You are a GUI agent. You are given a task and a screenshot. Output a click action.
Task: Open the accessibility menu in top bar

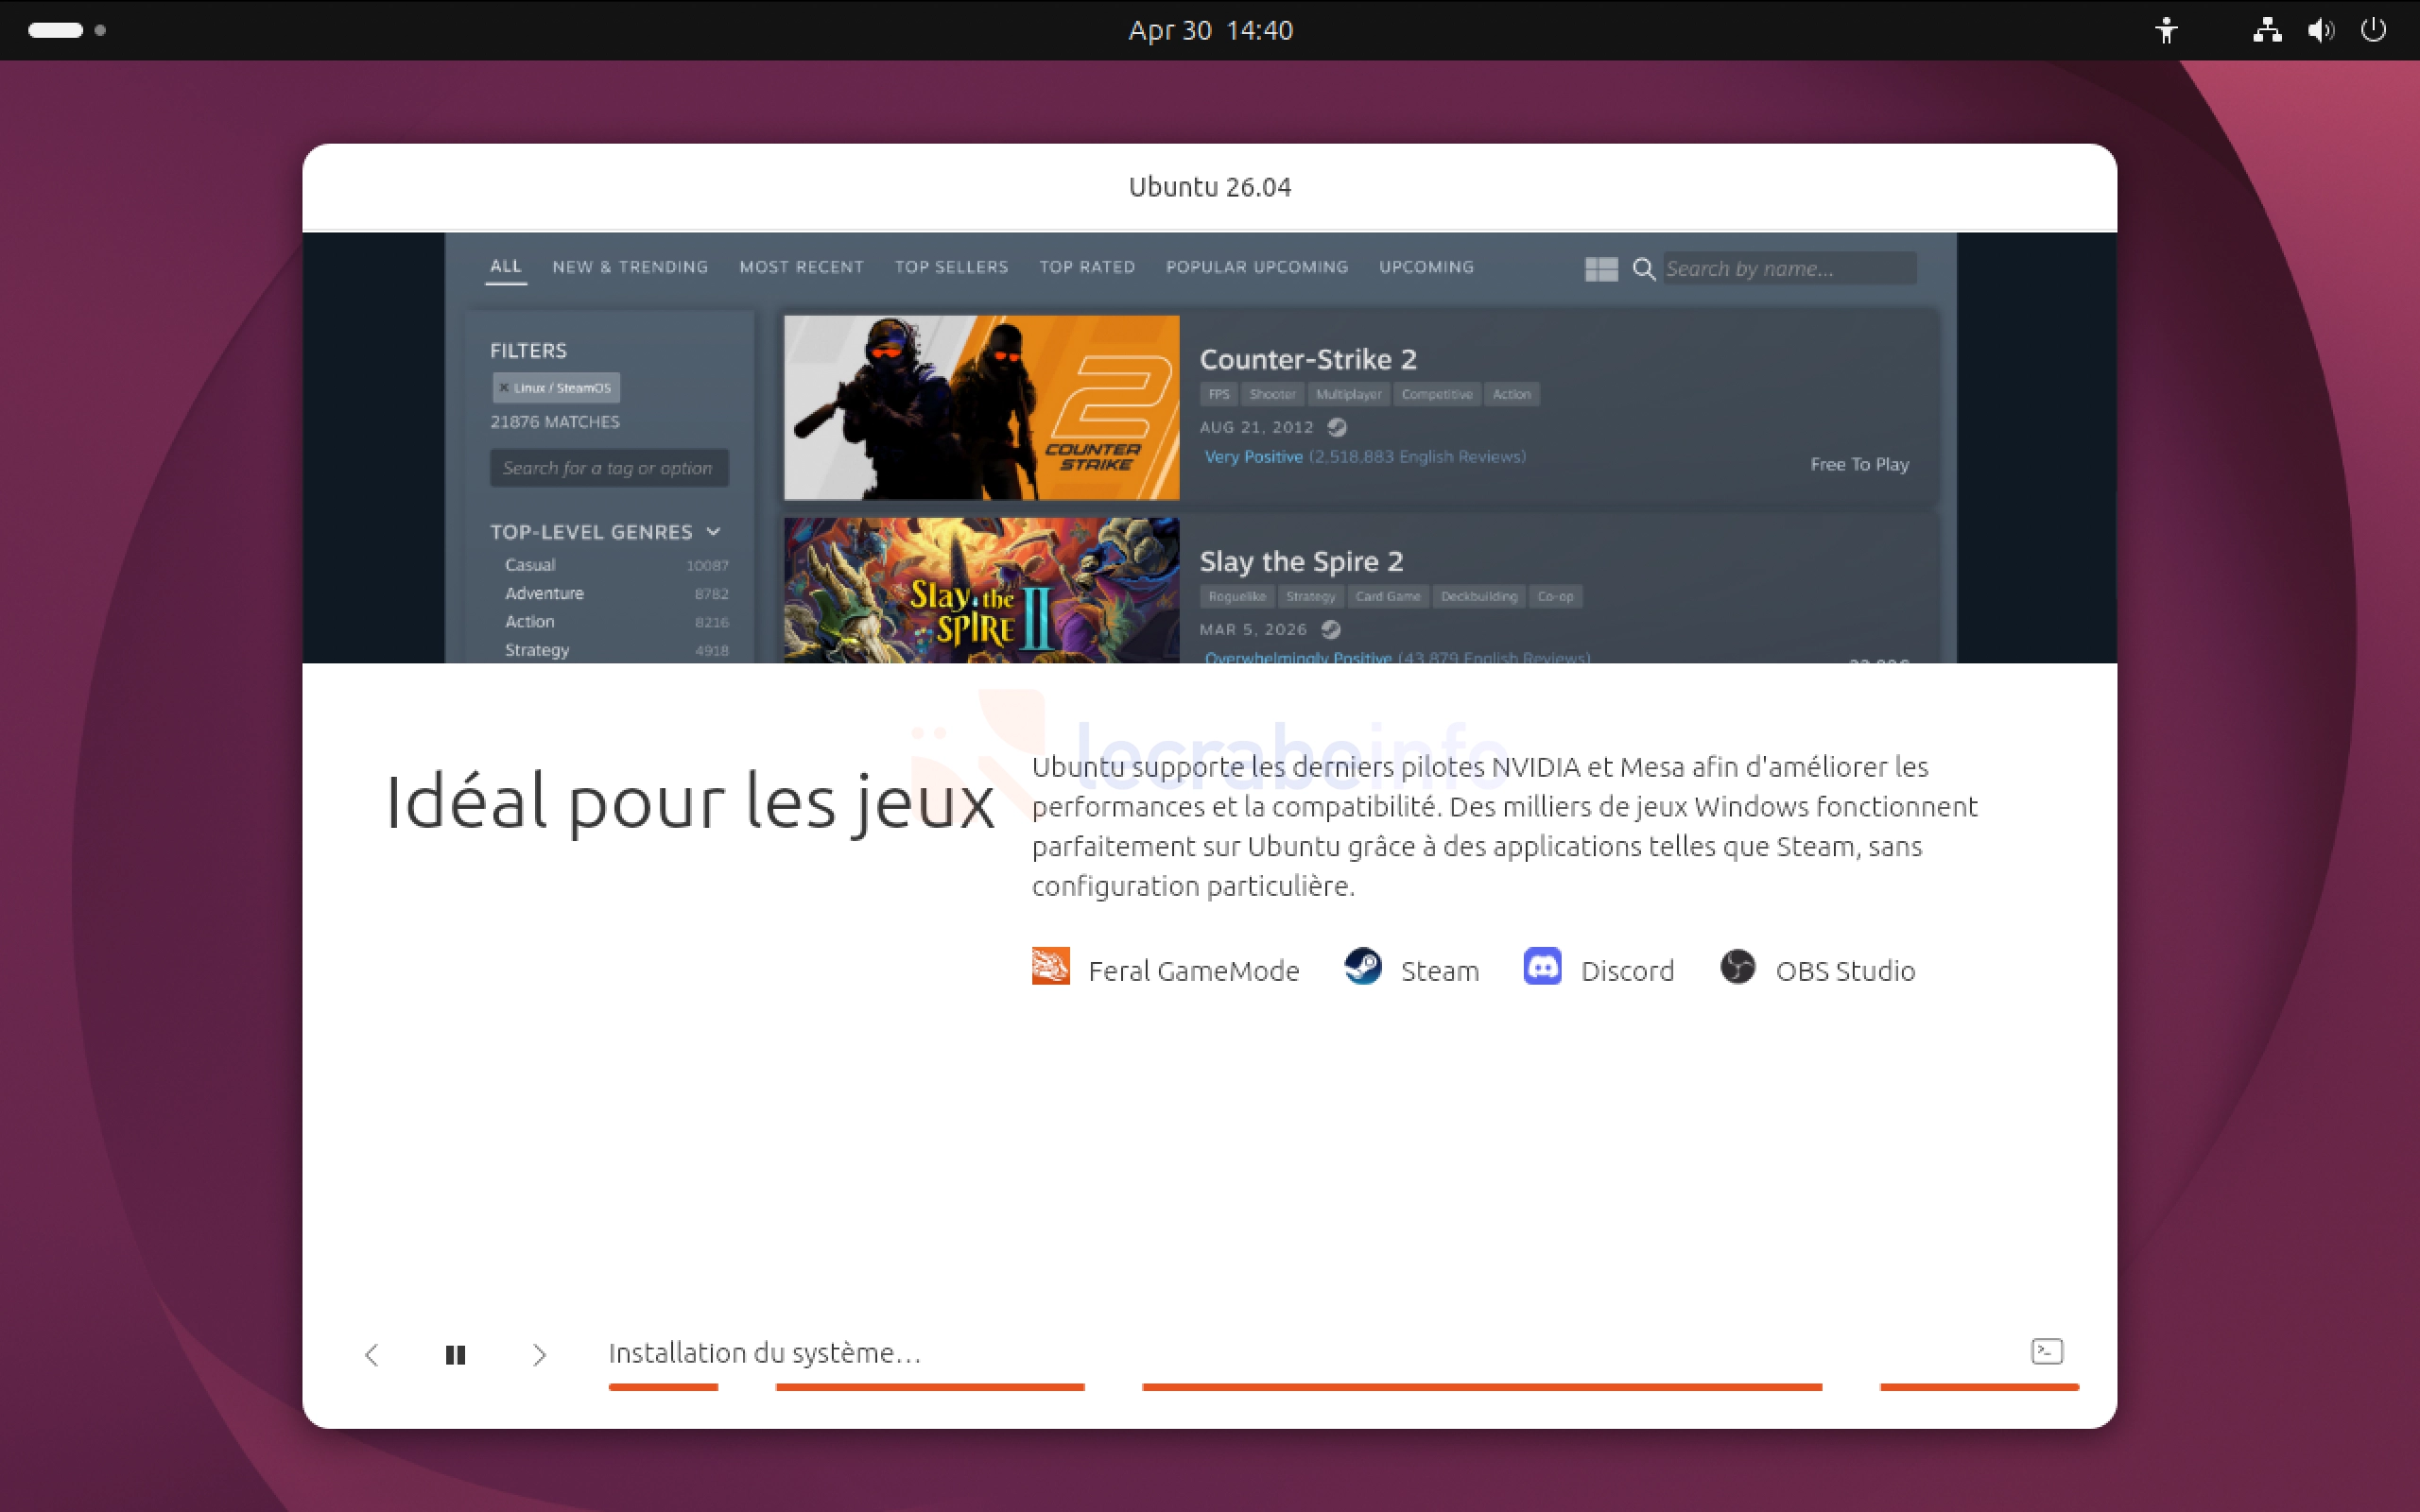coord(2166,30)
